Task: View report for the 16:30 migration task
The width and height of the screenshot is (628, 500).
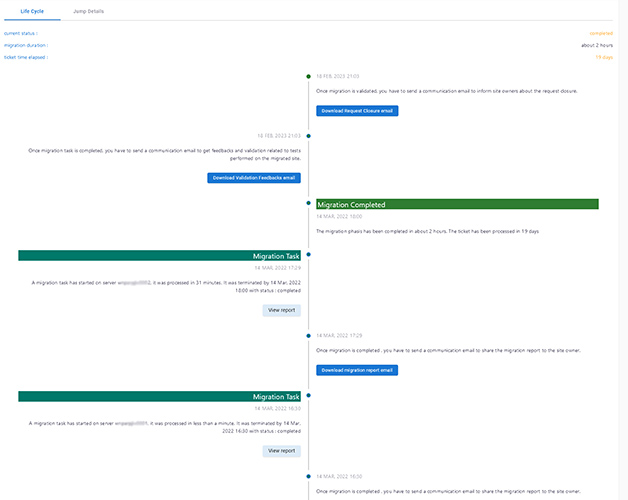Action: (x=281, y=451)
